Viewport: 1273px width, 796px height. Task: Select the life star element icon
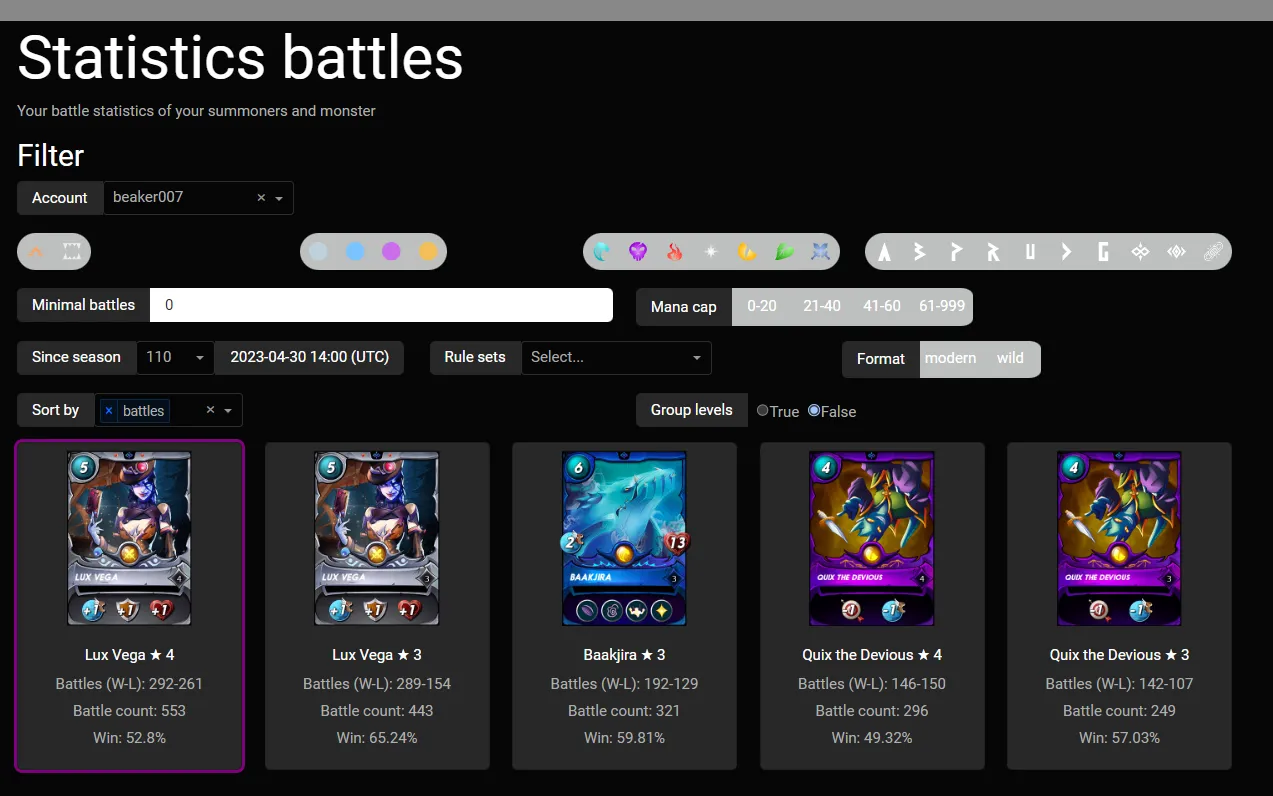(711, 252)
